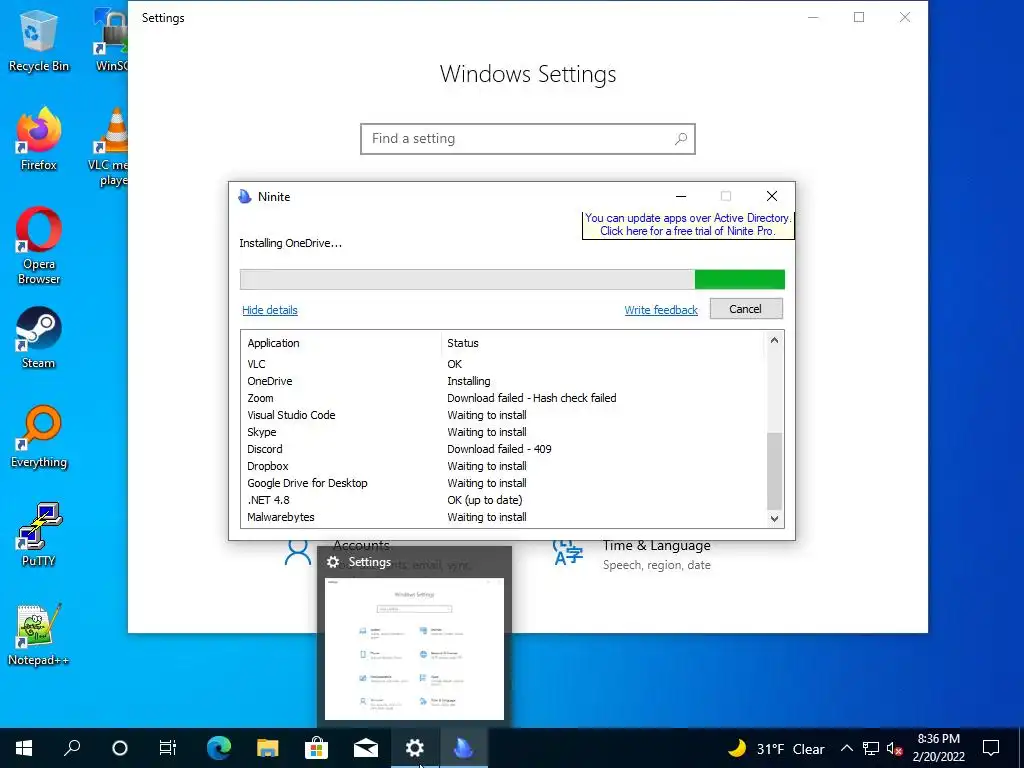Open Task View on taskbar
The height and width of the screenshot is (768, 1024).
click(x=168, y=748)
